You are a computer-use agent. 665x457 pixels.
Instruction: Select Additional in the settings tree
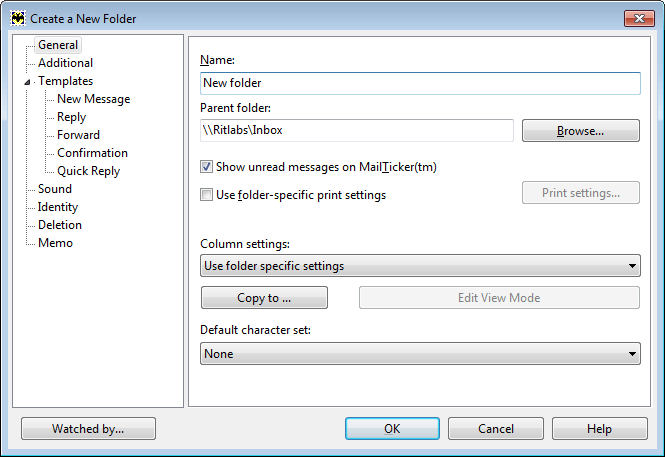(x=65, y=63)
